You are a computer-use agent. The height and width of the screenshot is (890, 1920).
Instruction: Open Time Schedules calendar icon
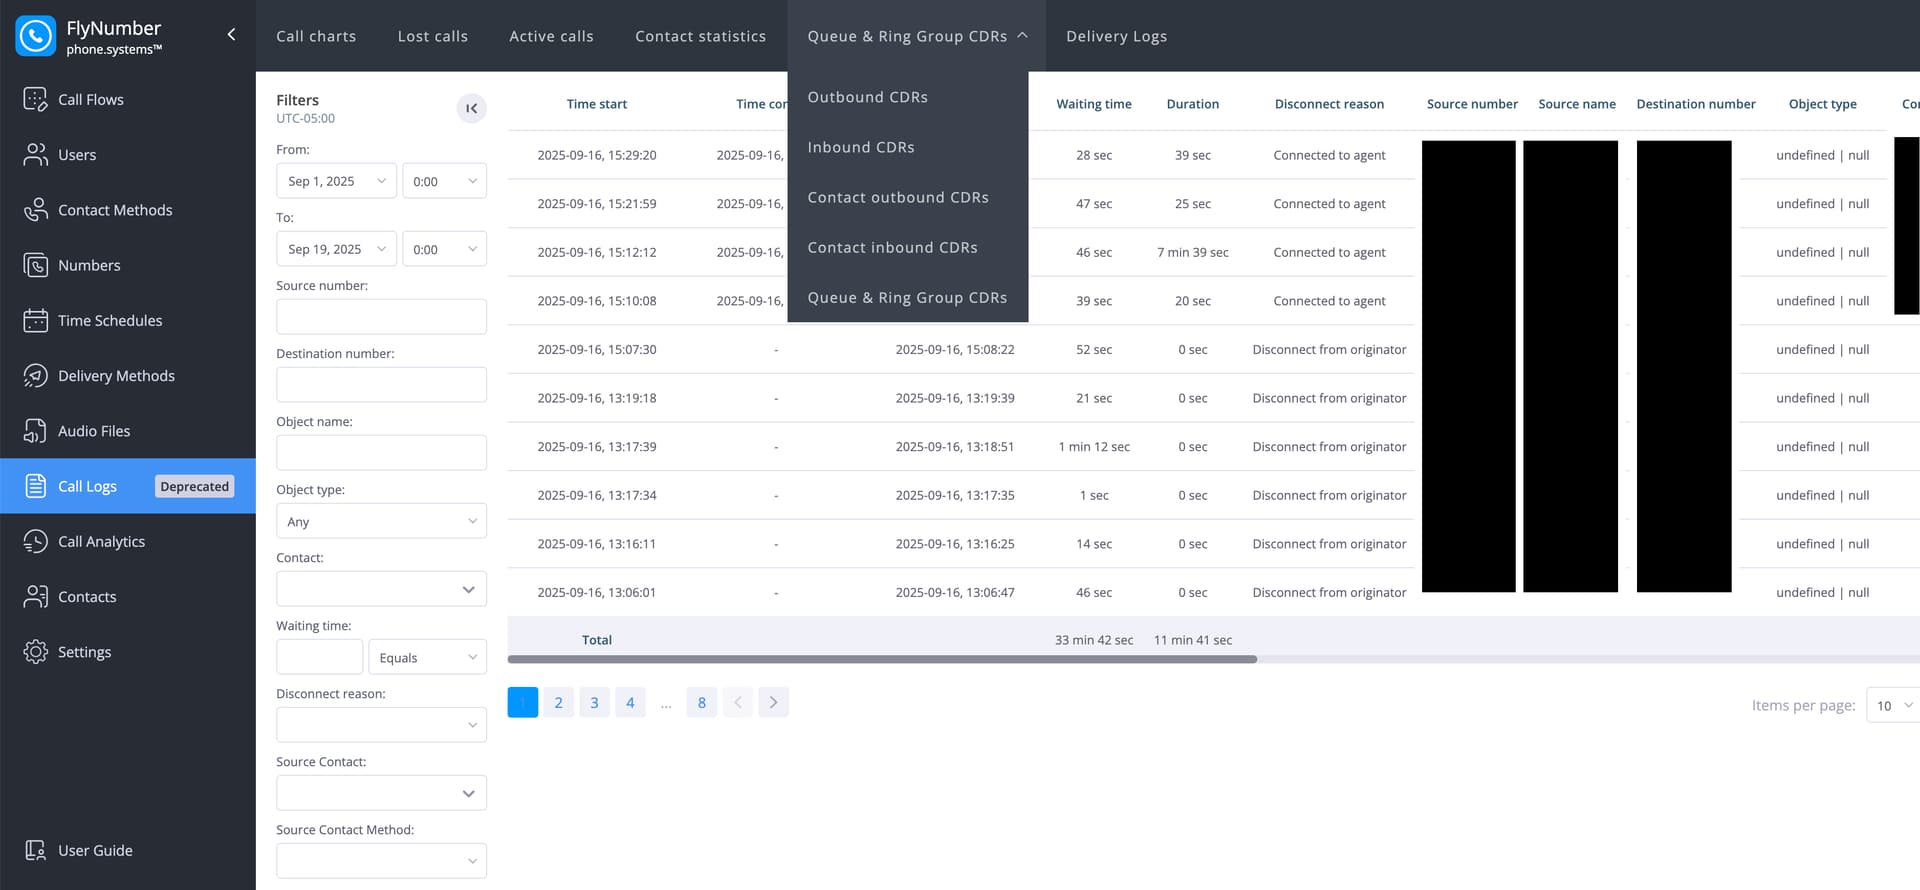35,320
